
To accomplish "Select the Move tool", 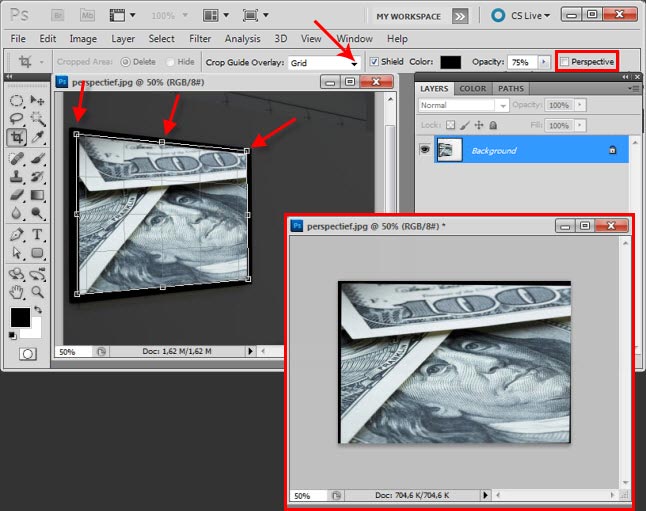I will point(37,100).
